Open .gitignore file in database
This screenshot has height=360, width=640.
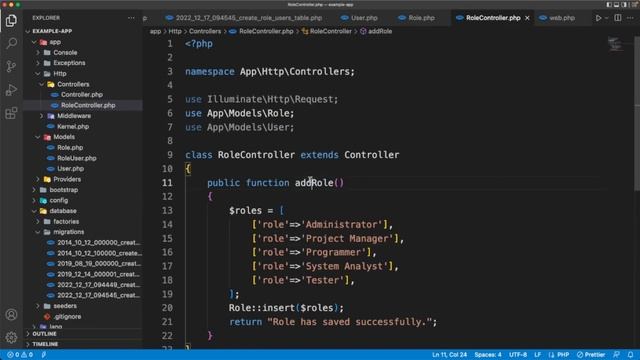coord(83,316)
